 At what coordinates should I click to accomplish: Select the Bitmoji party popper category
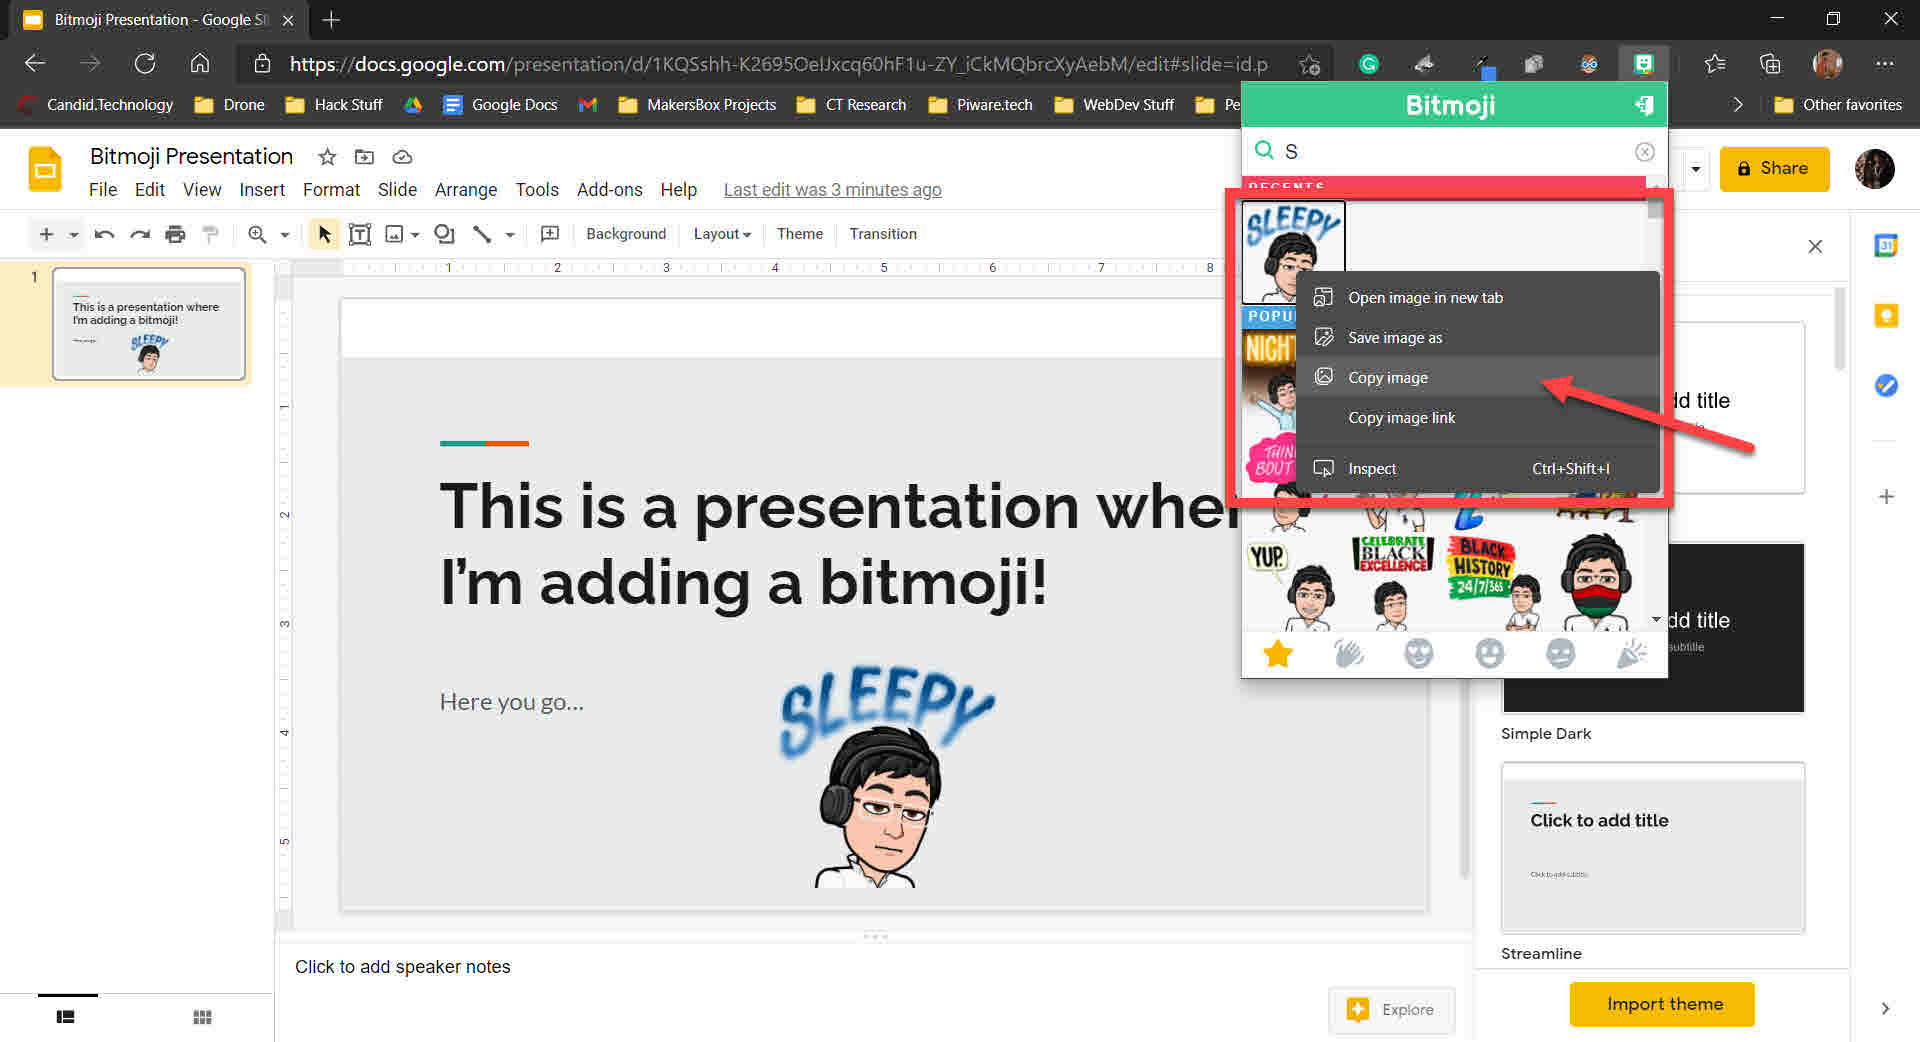point(1631,654)
